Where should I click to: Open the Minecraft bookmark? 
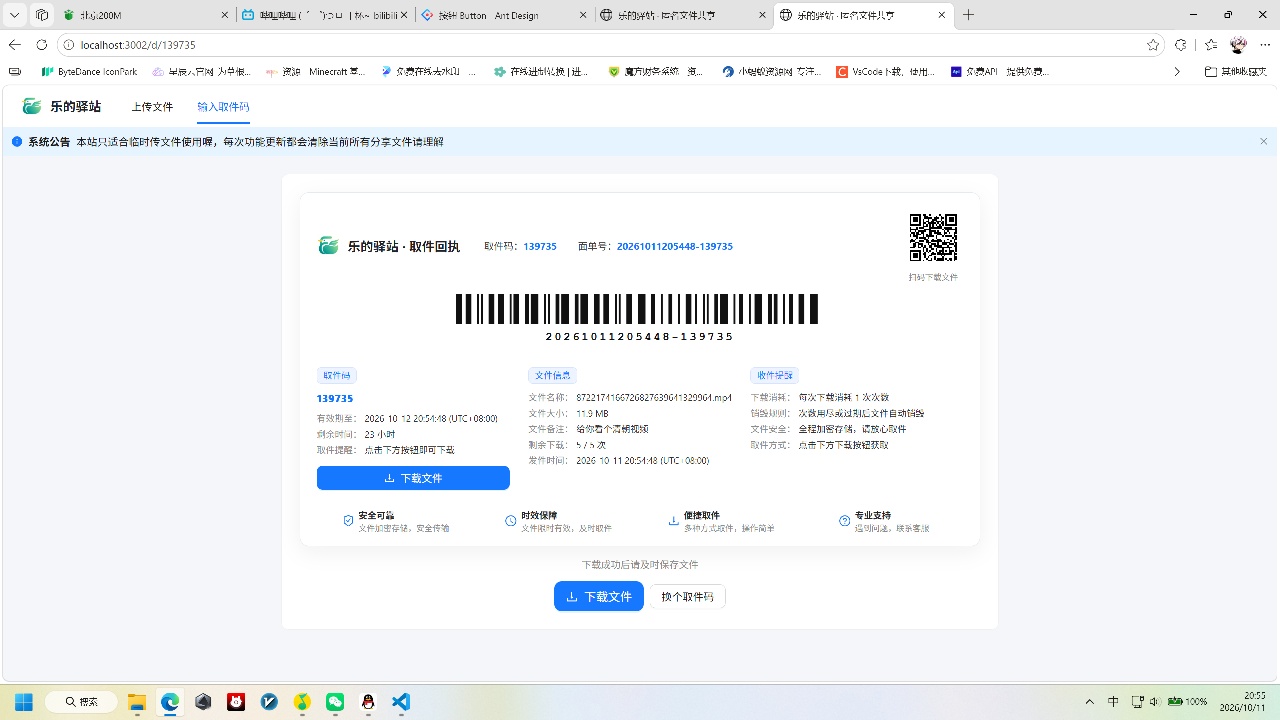pyautogui.click(x=315, y=72)
